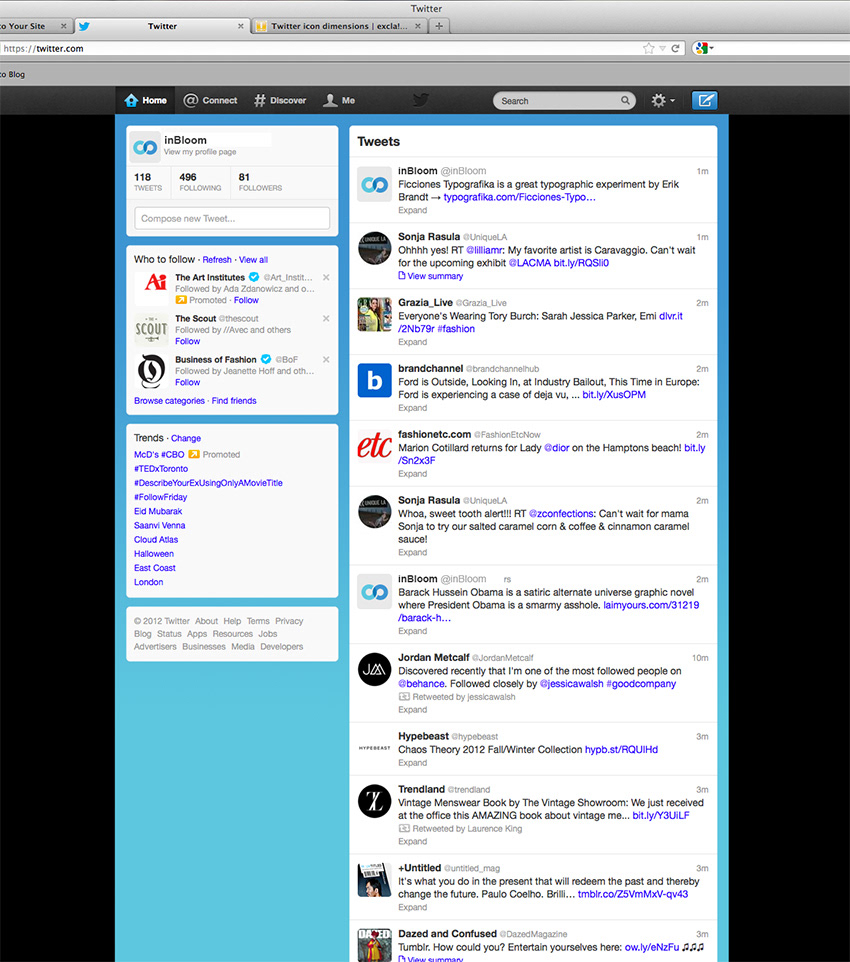Open the settings gear dropdown
Image resolution: width=850 pixels, height=962 pixels.
click(x=663, y=100)
